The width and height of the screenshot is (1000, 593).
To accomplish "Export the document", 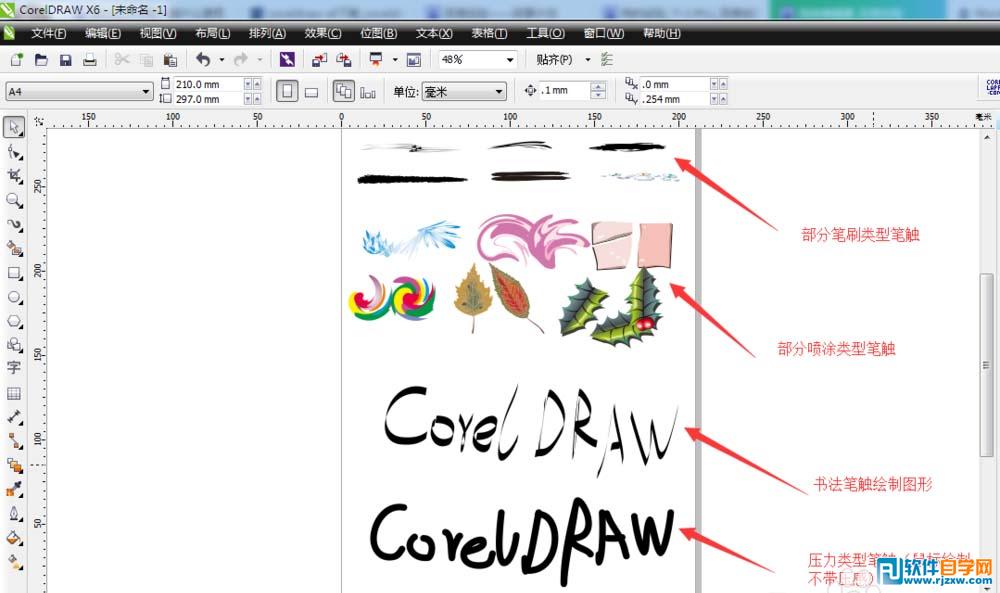I will [344, 60].
